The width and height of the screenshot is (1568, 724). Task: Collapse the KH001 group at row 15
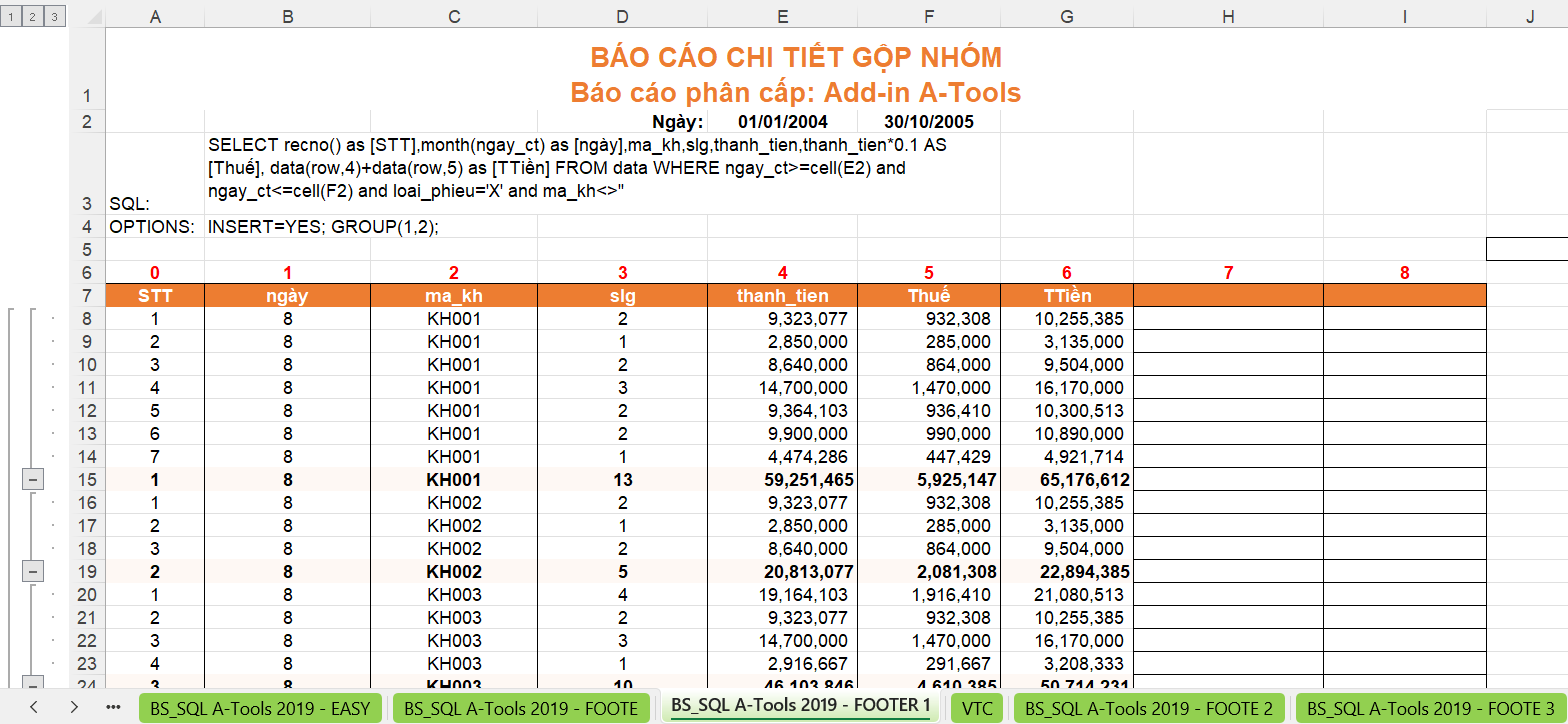click(x=32, y=480)
